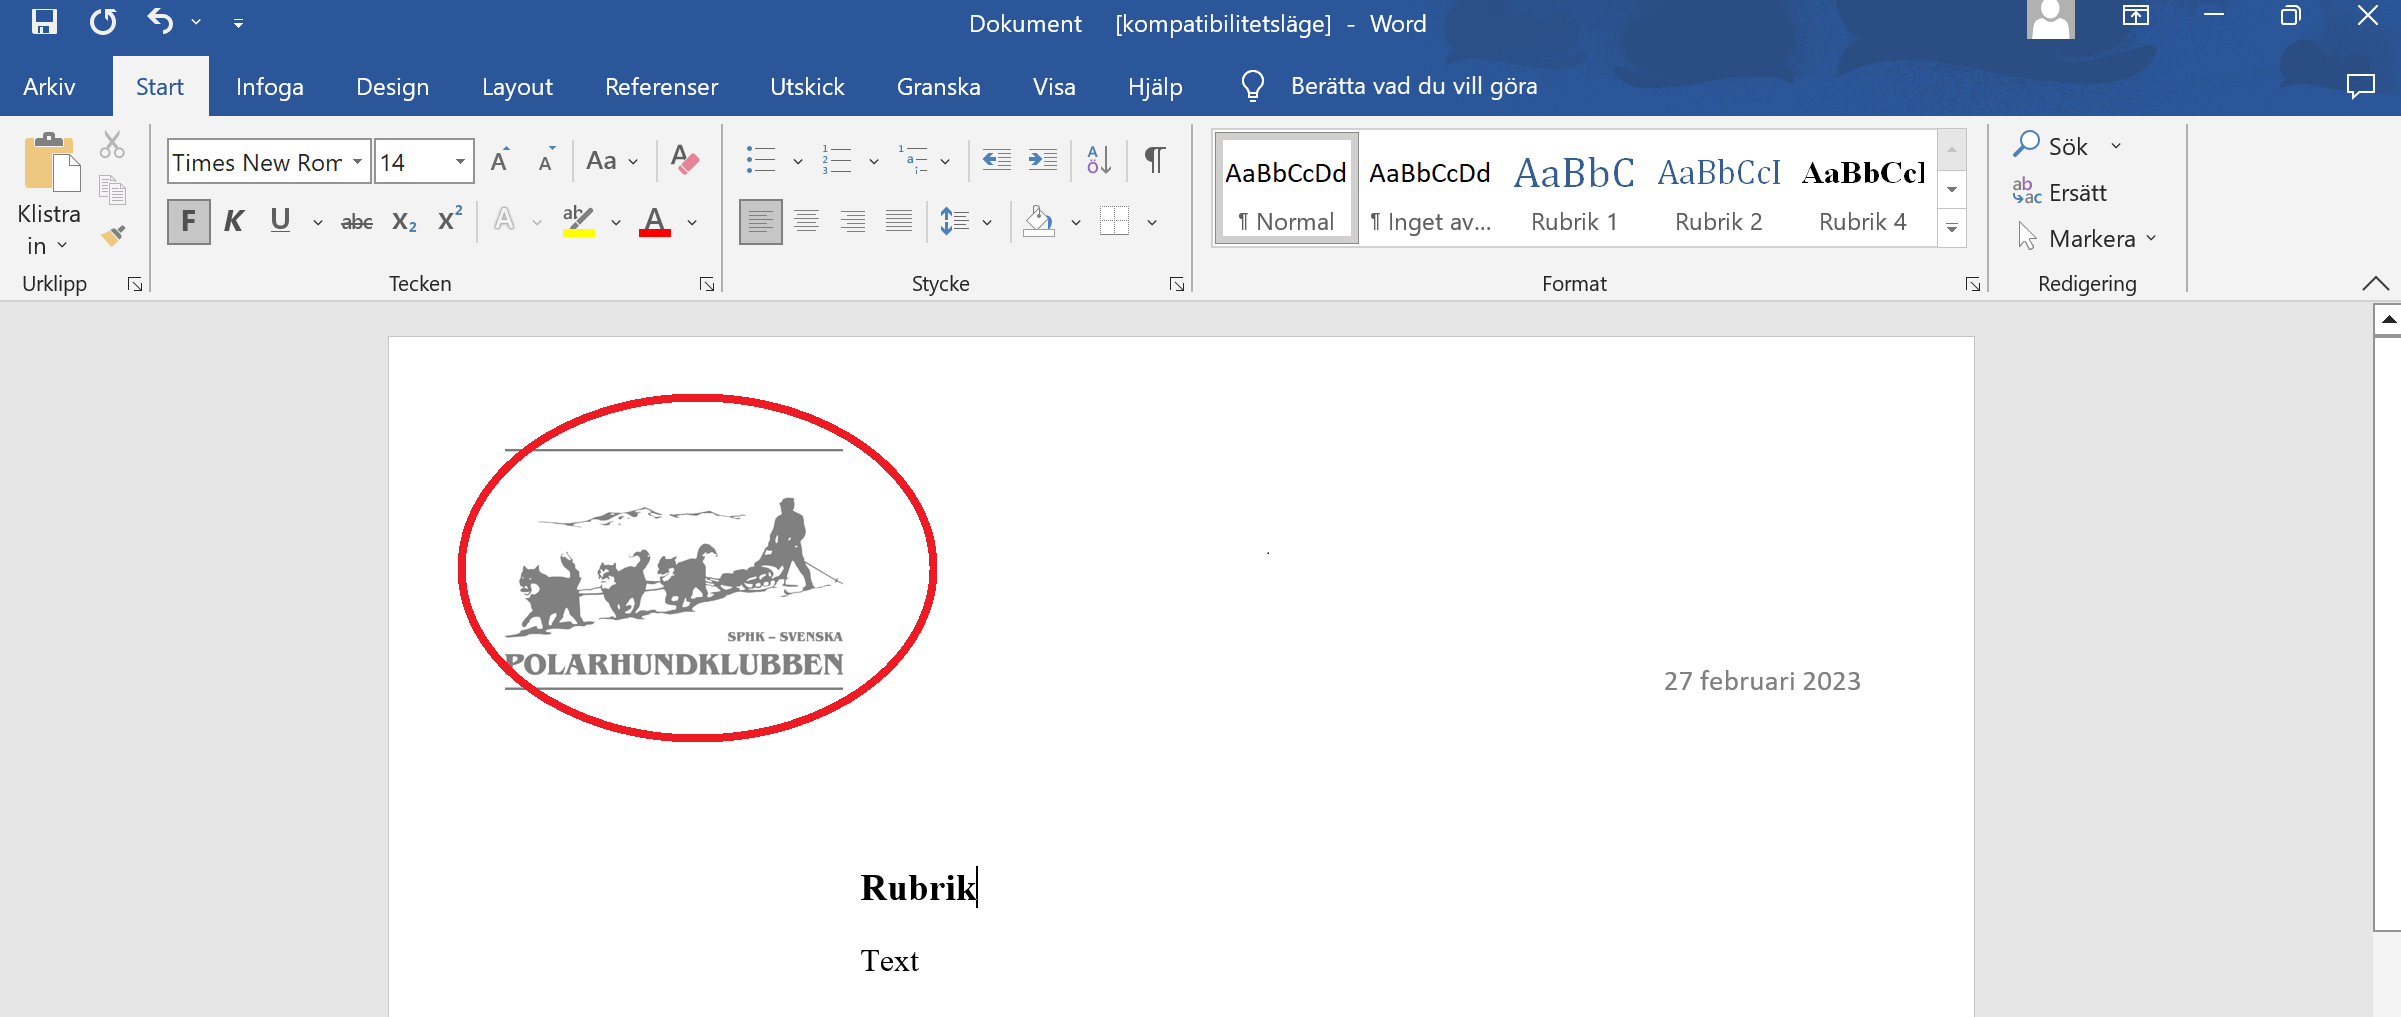
Task: Open the Times New Roman font dropdown
Action: pyautogui.click(x=357, y=161)
